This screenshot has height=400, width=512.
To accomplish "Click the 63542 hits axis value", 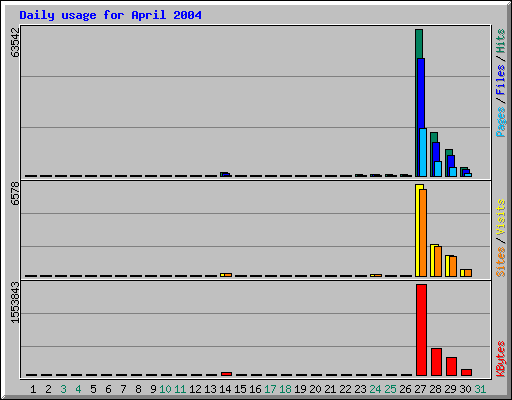I will click(x=15, y=43).
